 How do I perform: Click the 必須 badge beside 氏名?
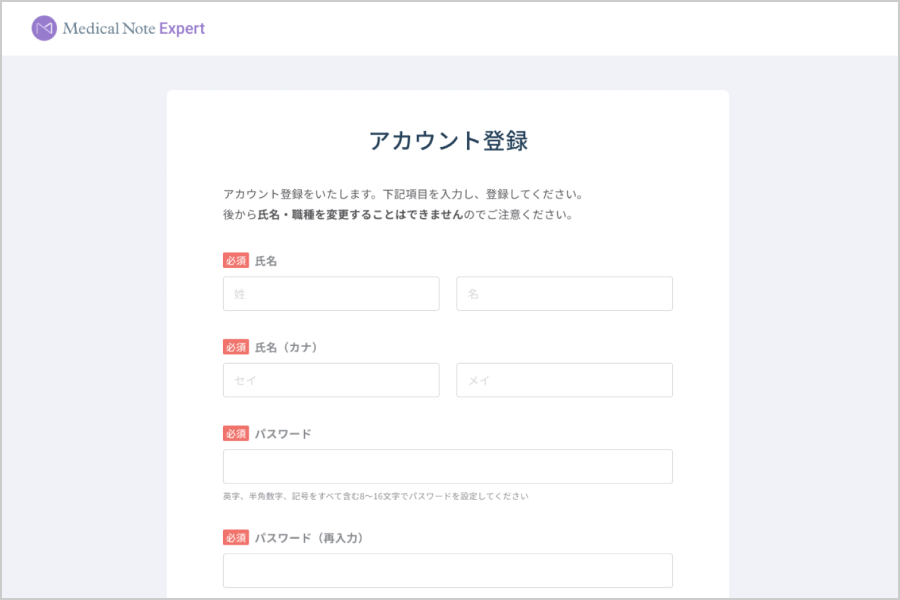236,261
